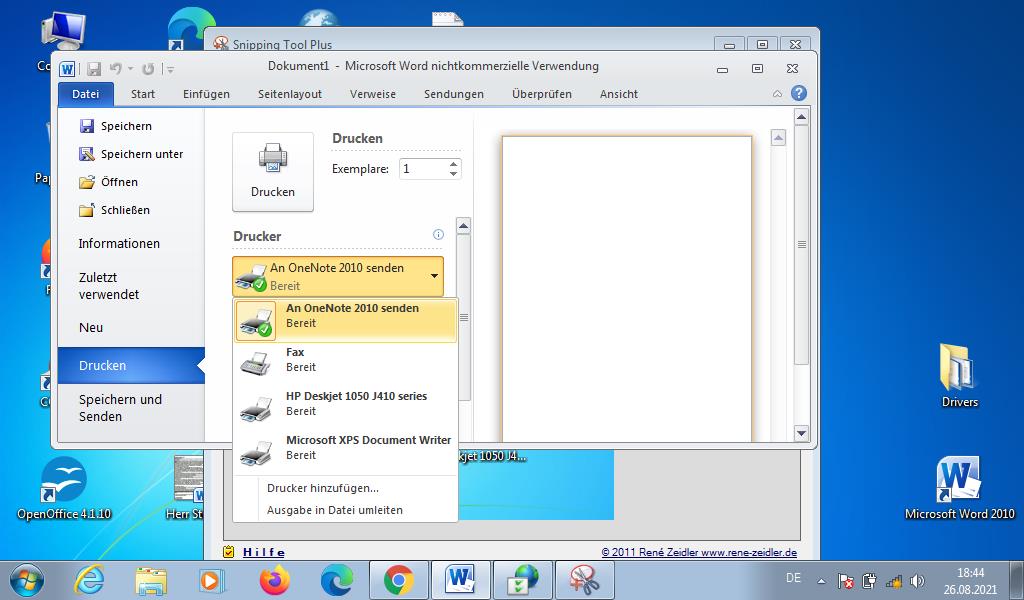Click the Action Center flag tray icon
The height and width of the screenshot is (600, 1024).
tap(845, 580)
